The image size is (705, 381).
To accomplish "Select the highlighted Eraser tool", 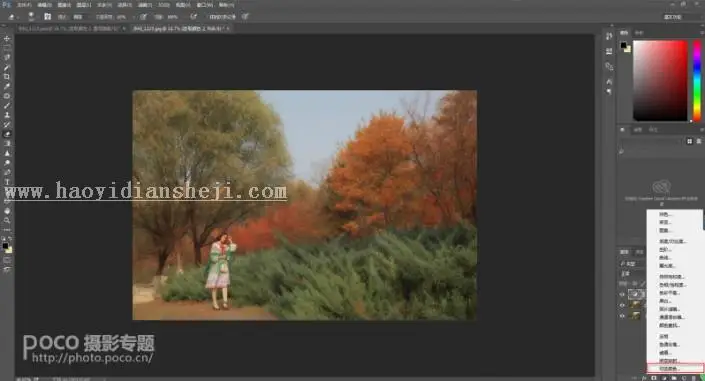I will [7, 134].
